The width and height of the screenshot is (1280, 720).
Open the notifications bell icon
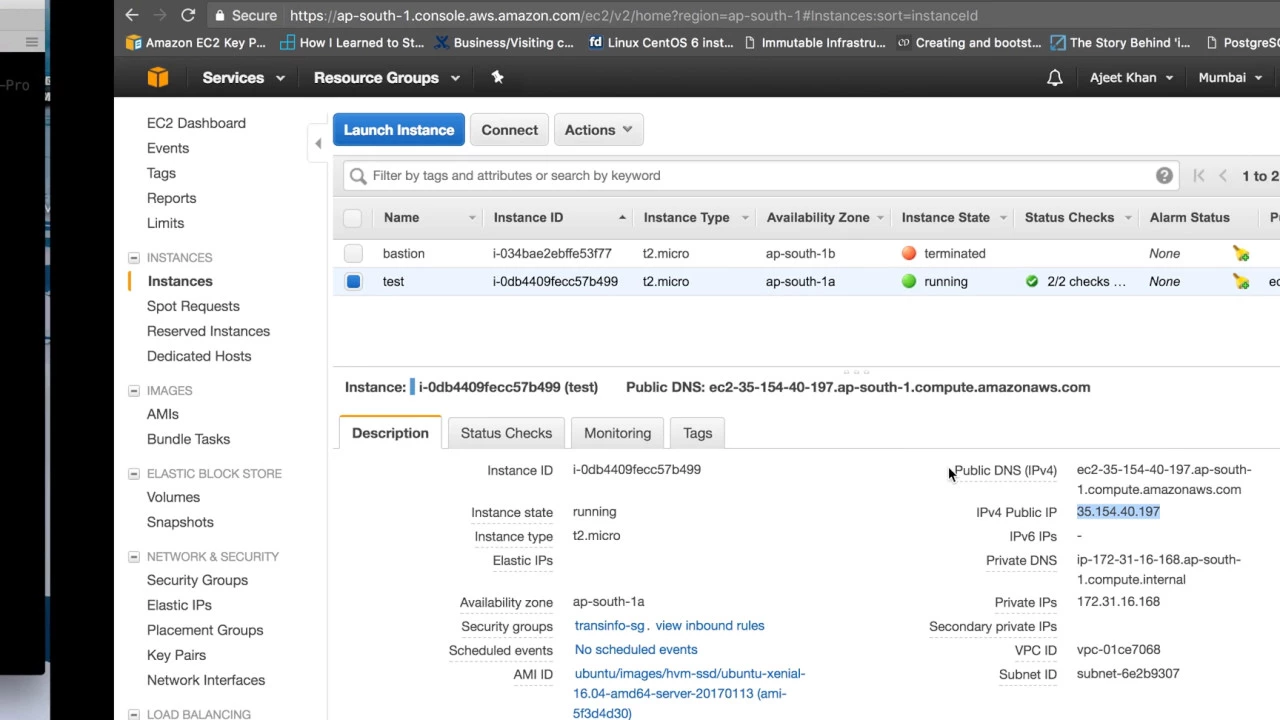tap(1055, 77)
